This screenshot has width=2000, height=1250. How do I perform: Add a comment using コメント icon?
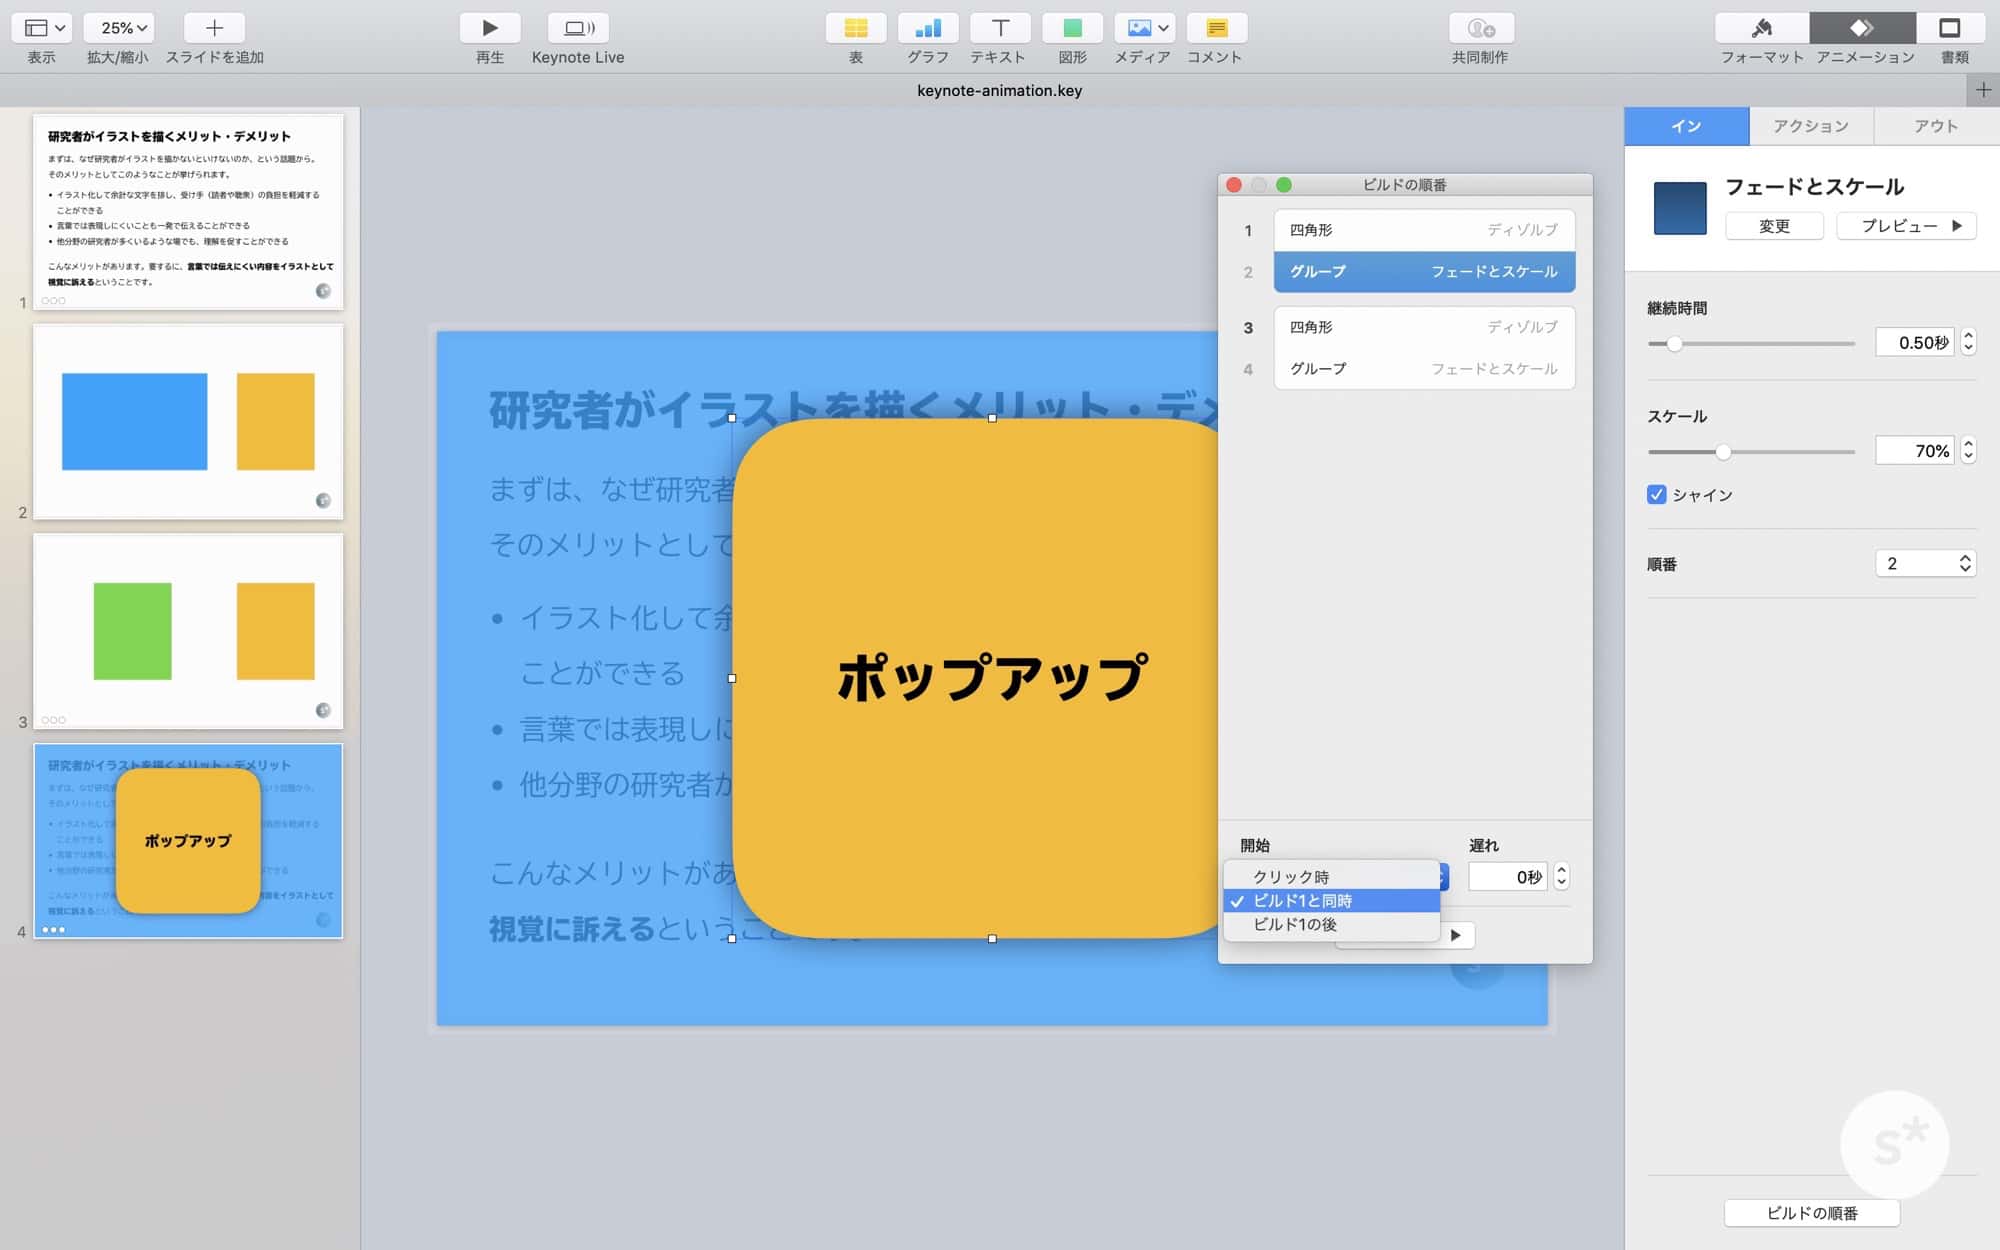tap(1216, 28)
